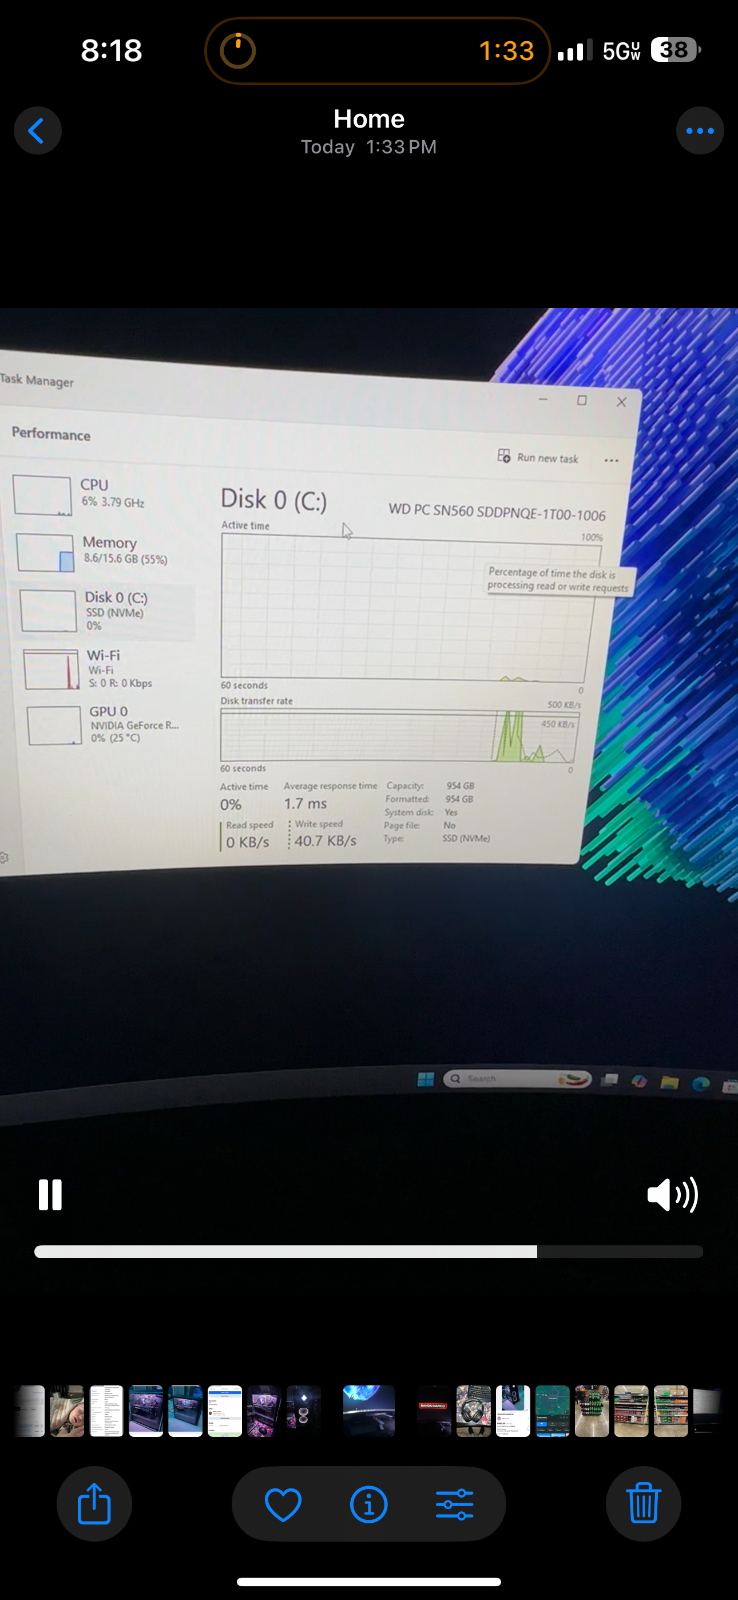This screenshot has width=738, height=1600.
Task: Open the Info details icon
Action: click(x=369, y=1504)
